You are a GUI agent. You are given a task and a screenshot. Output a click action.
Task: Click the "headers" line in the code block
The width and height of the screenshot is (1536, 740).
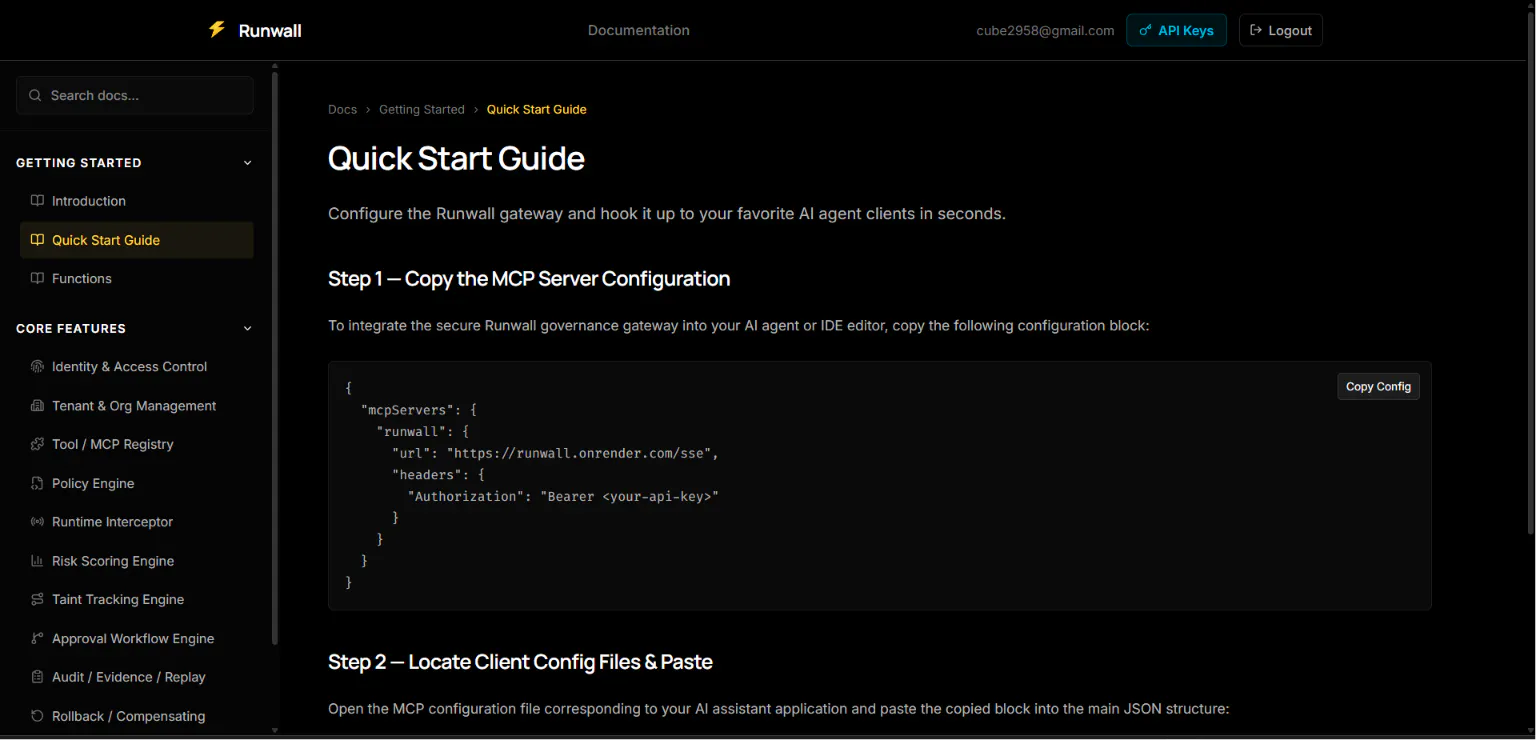[438, 475]
